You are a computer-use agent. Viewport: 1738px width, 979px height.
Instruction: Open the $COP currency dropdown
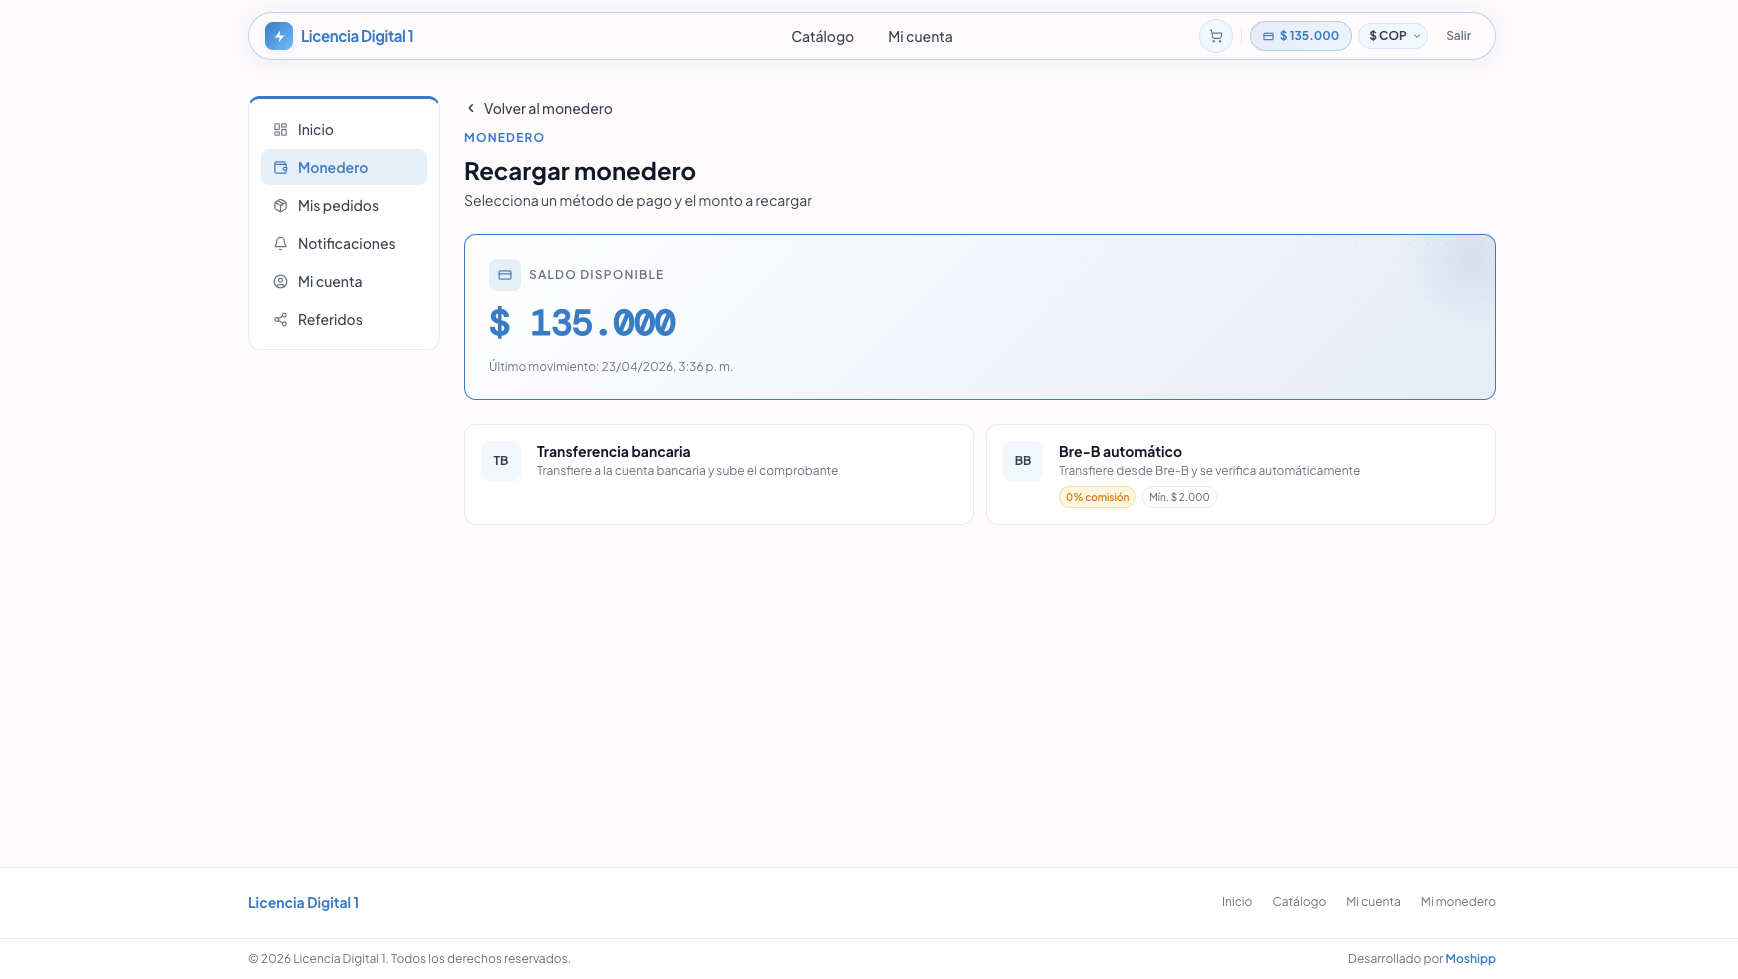pos(1393,35)
